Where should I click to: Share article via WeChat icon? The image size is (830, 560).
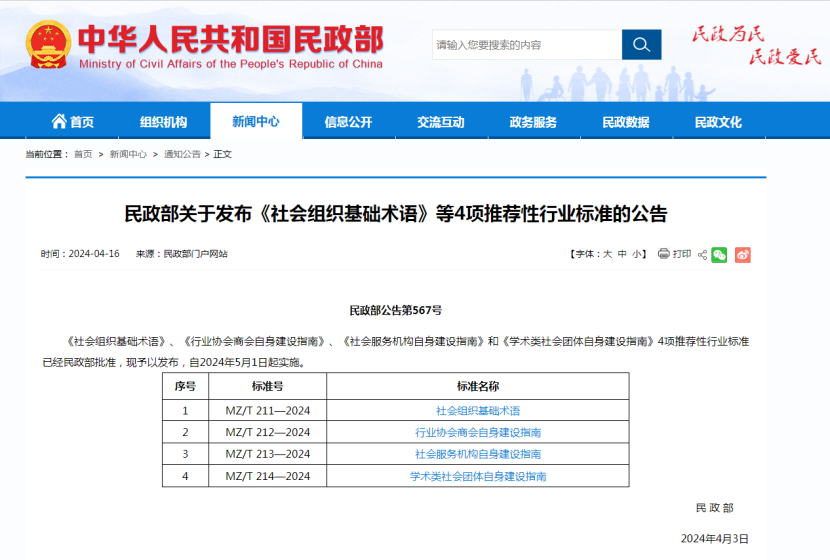point(719,255)
